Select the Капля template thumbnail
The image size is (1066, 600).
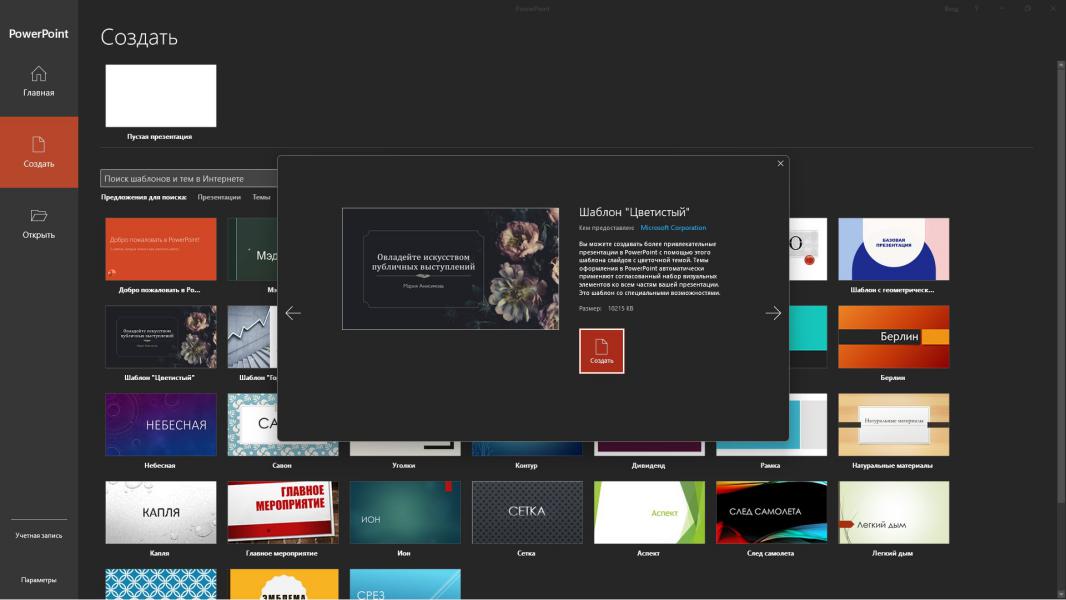tap(160, 512)
